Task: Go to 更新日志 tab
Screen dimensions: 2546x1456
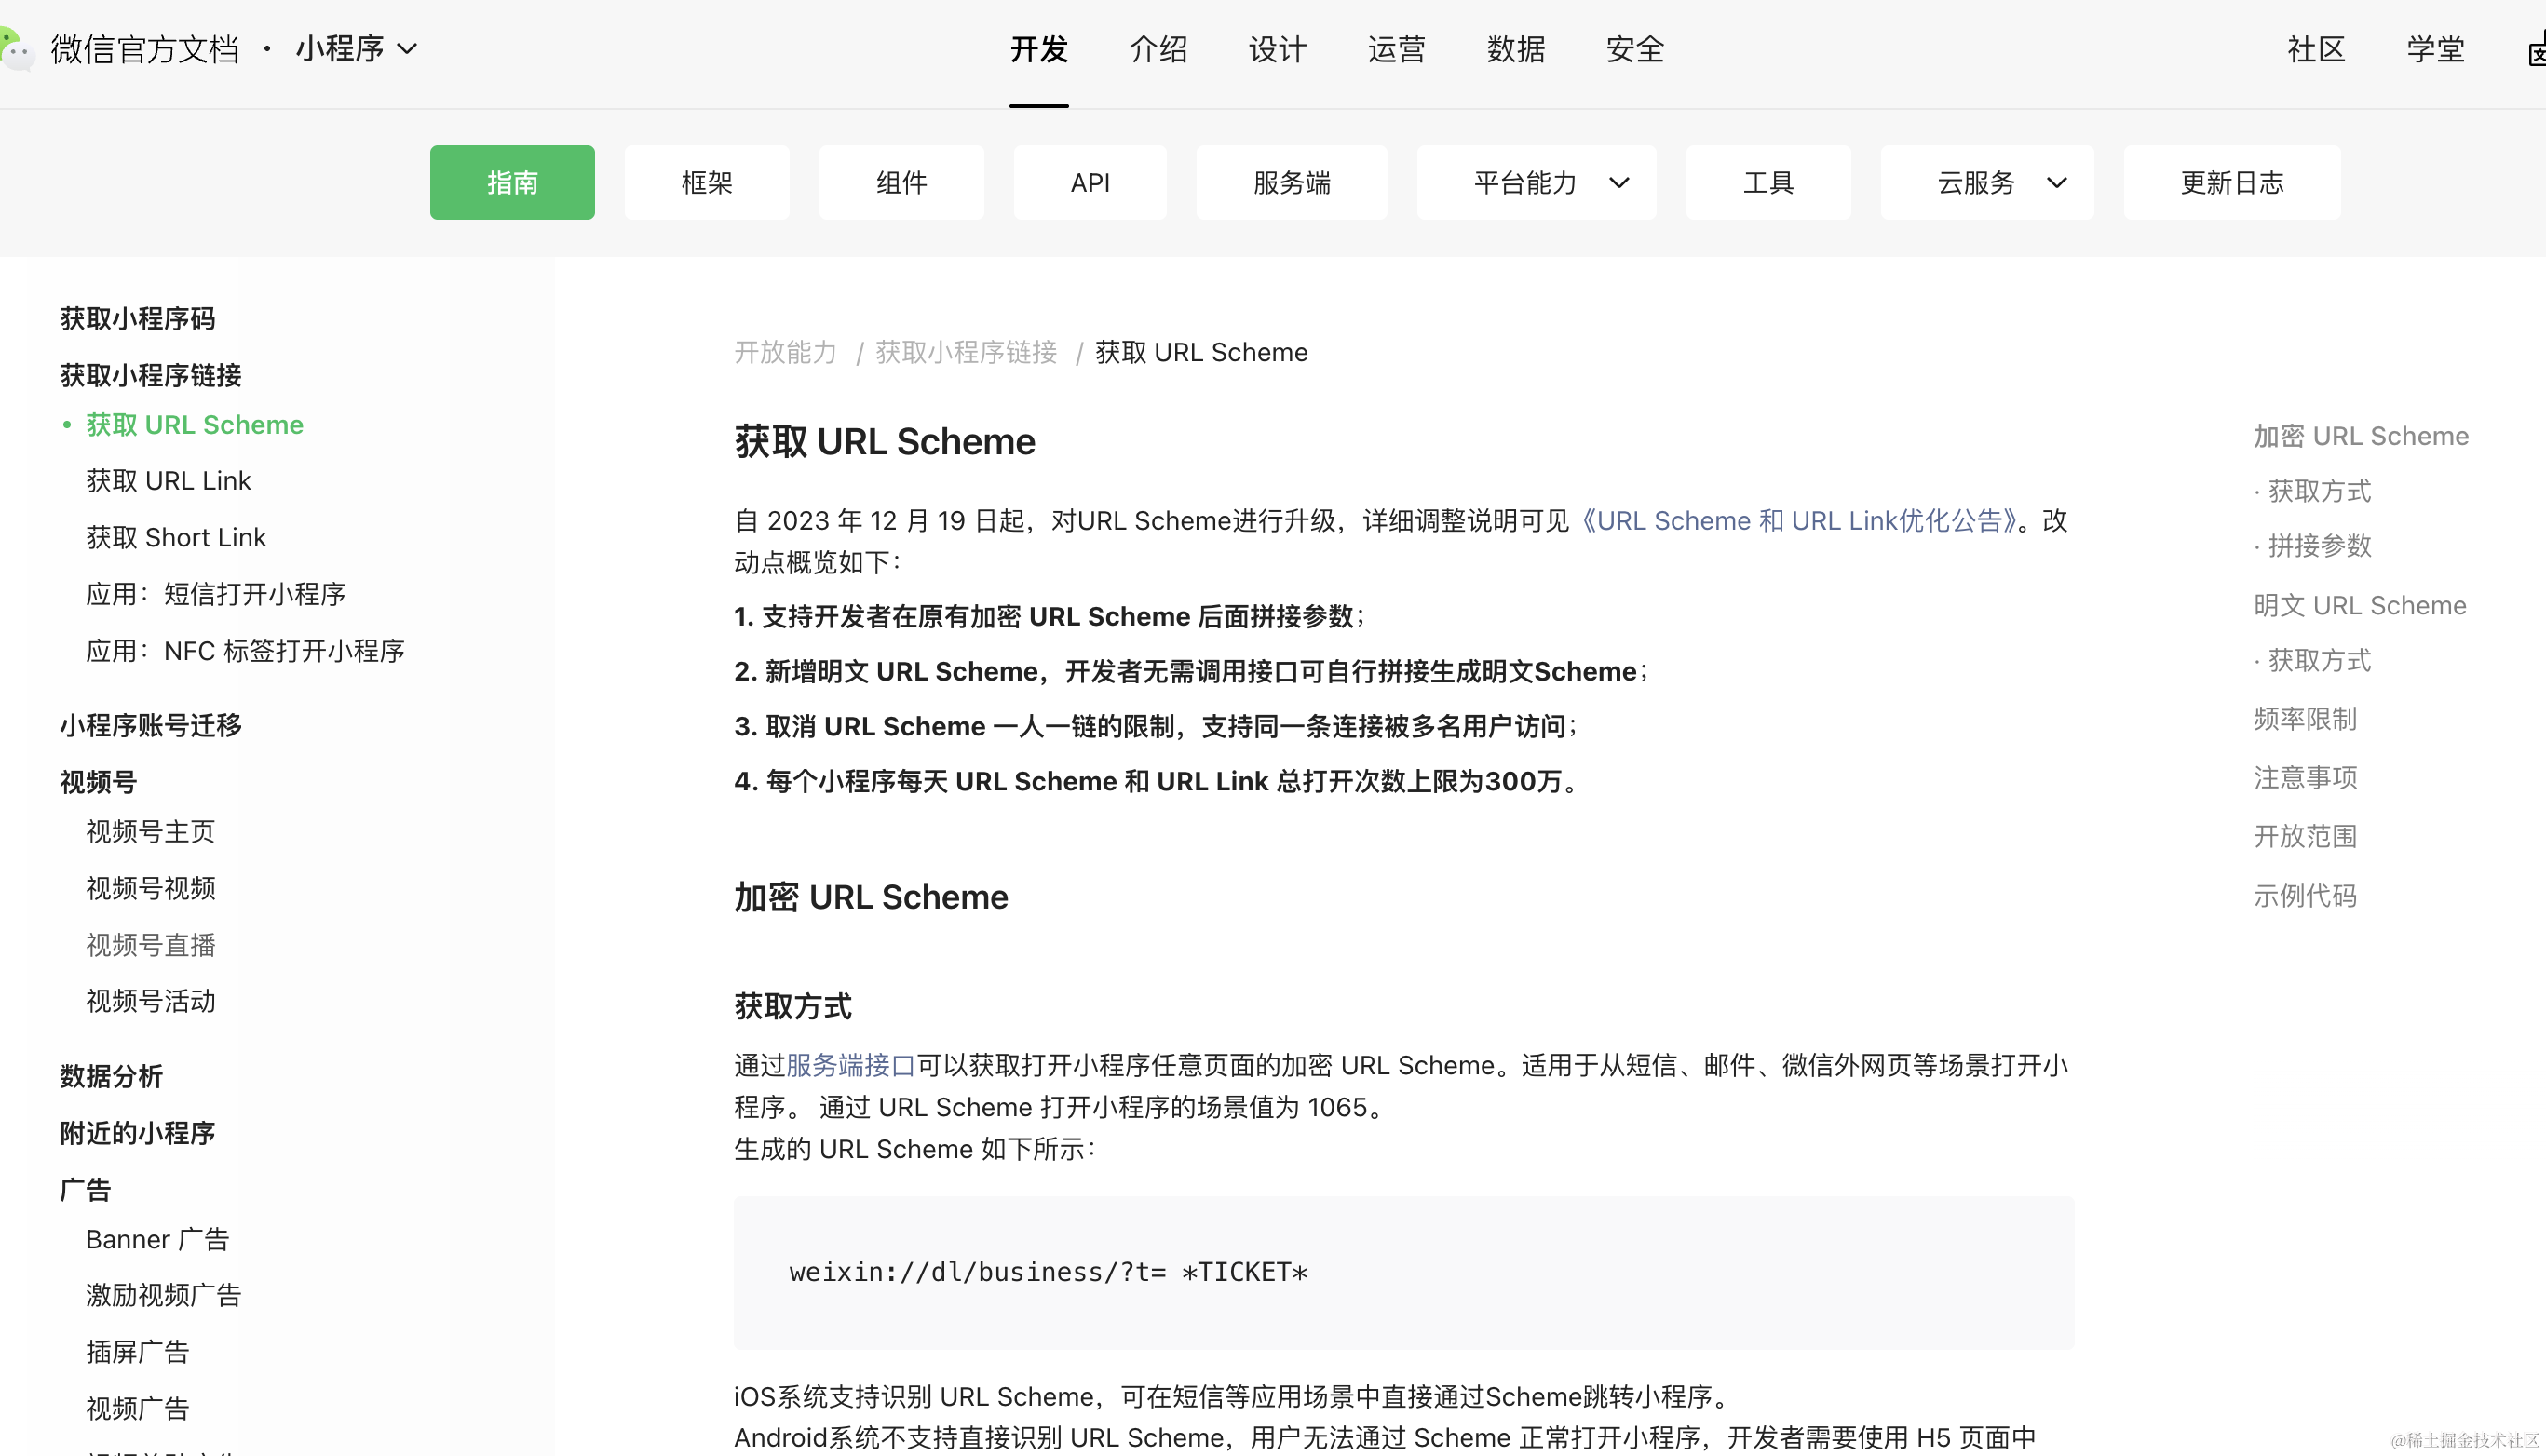Action: tap(2231, 182)
